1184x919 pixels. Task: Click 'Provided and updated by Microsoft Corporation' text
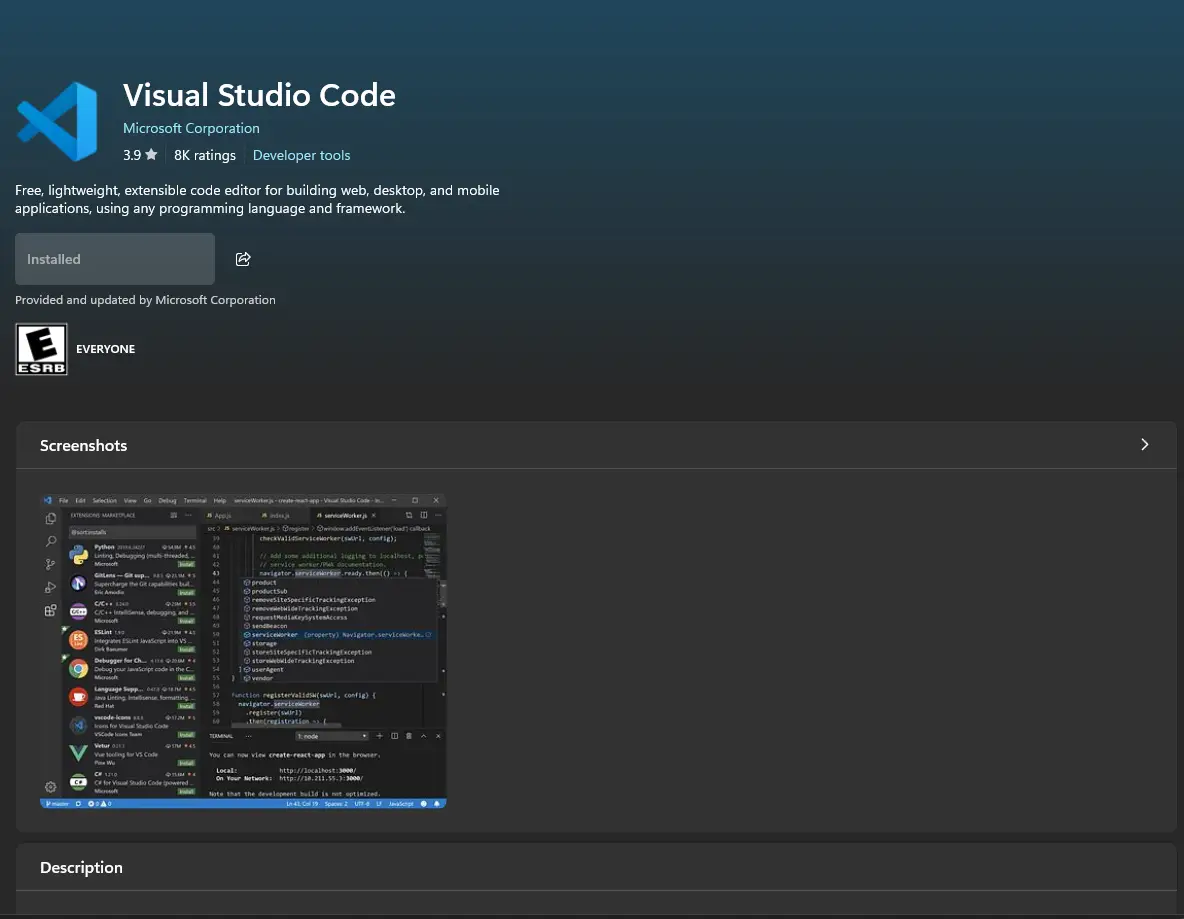pos(145,300)
